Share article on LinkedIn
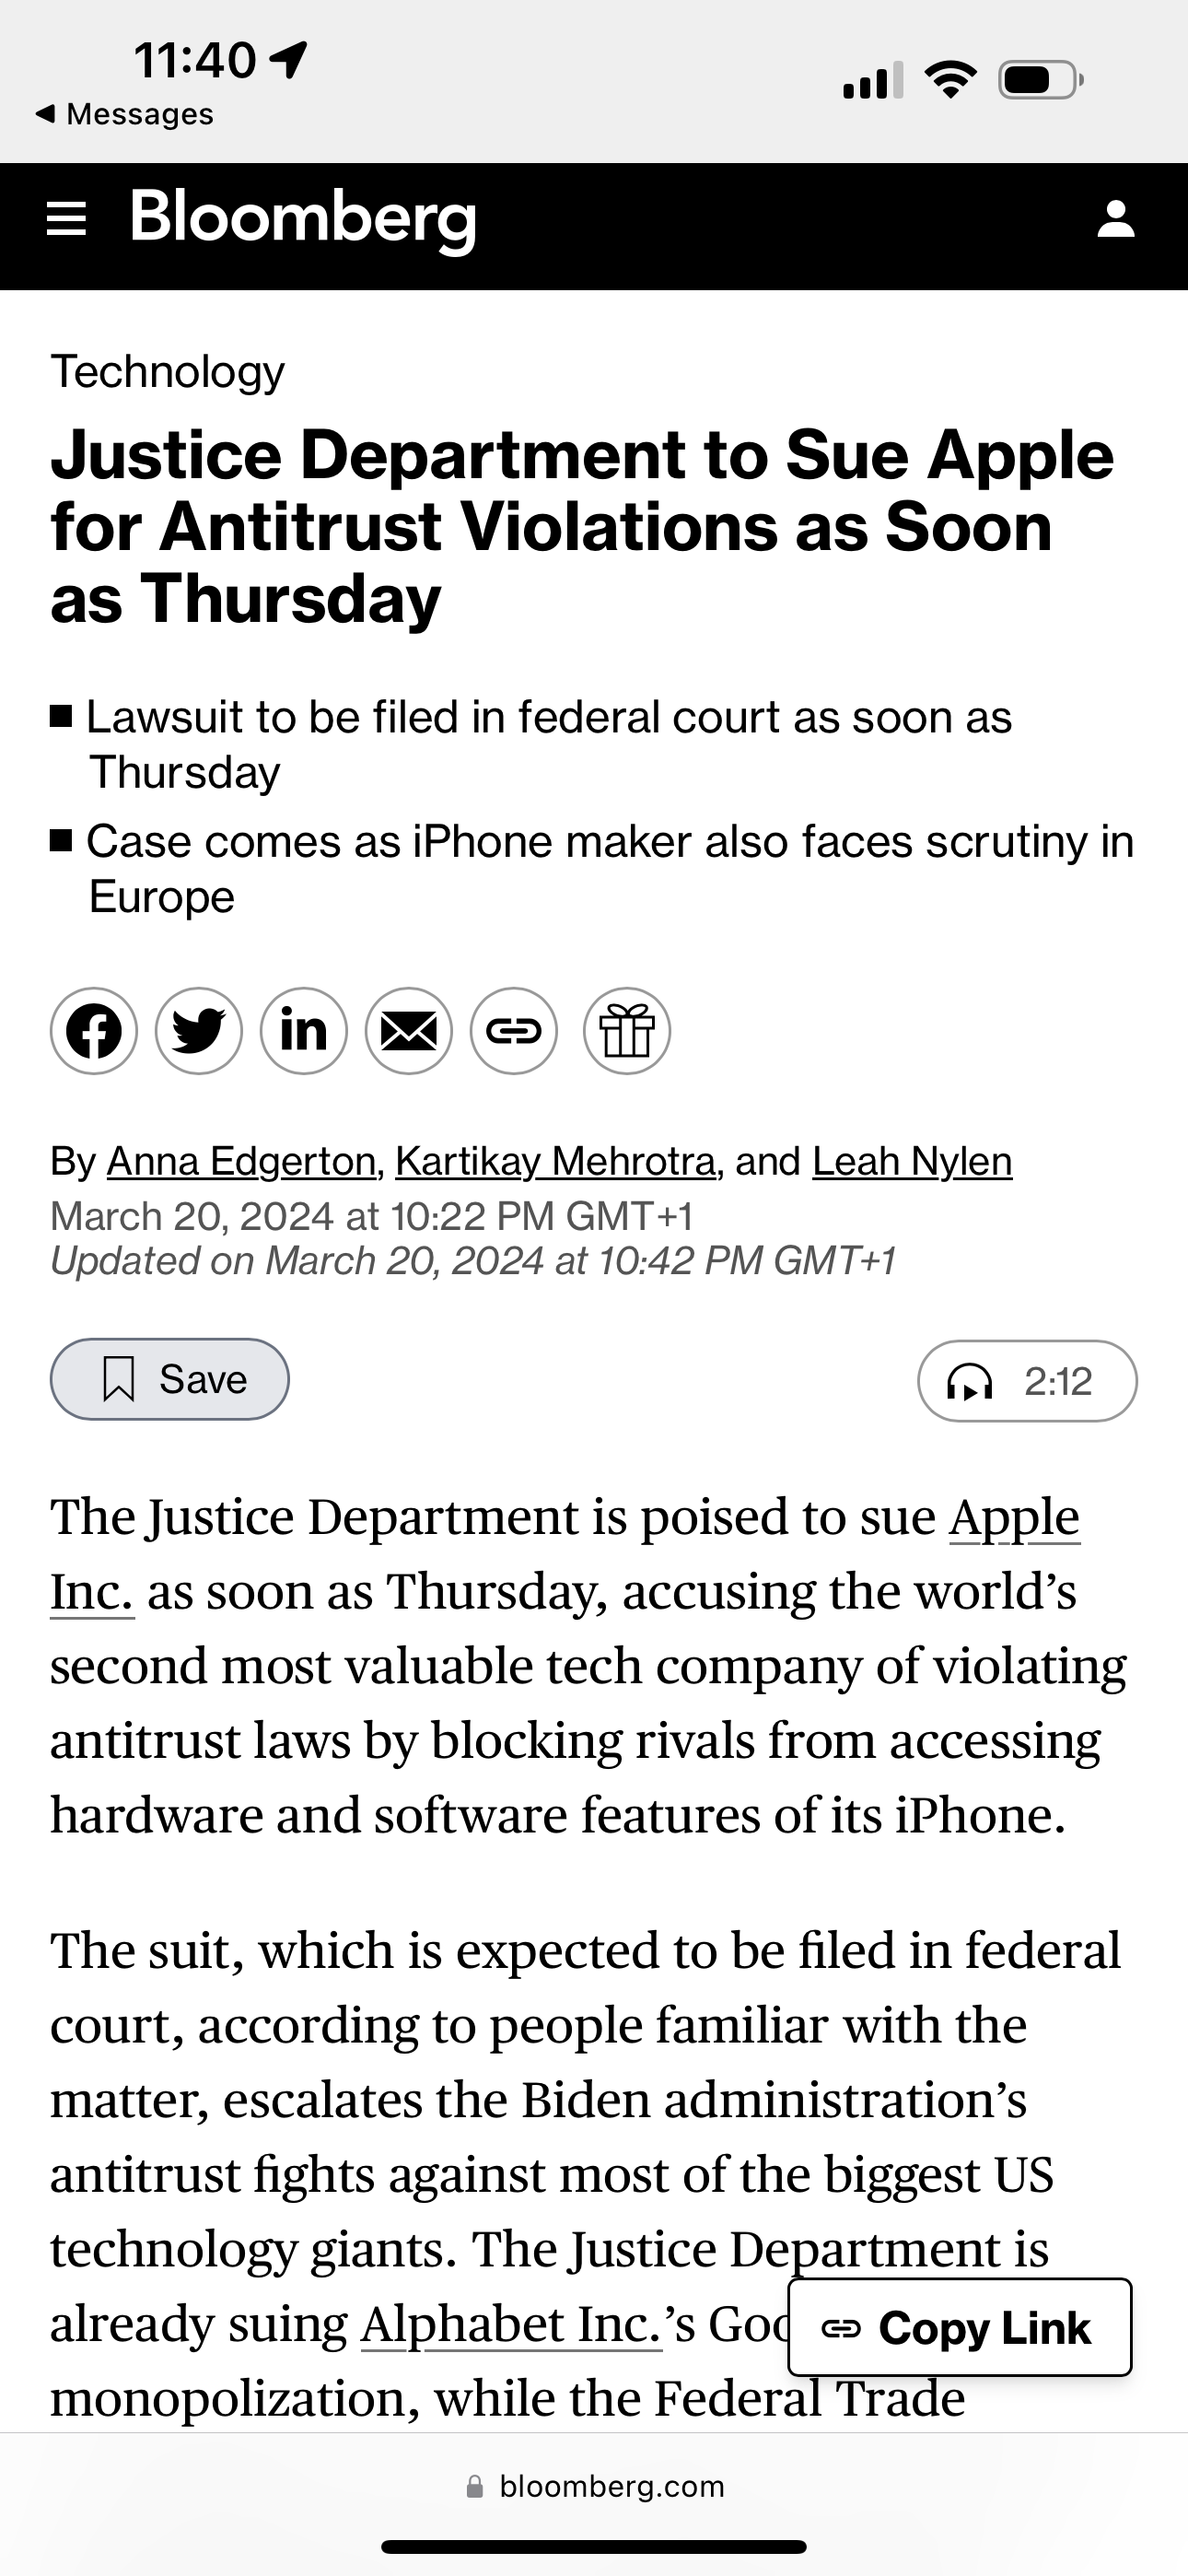This screenshot has width=1188, height=2576. click(304, 1031)
